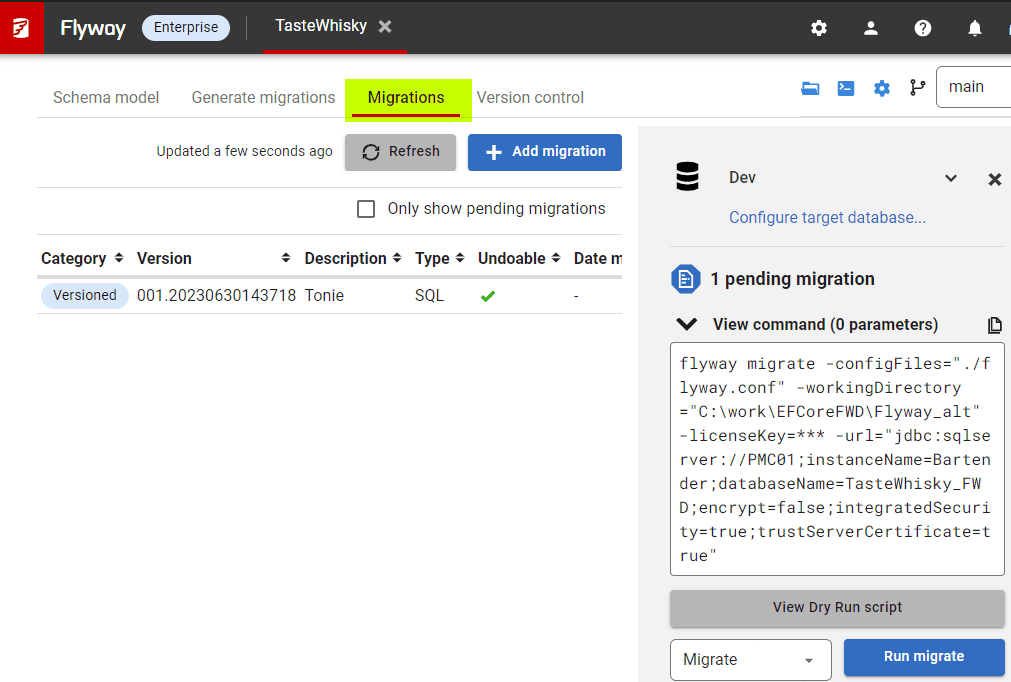This screenshot has width=1011, height=682.
Task: Close the Dev target database panel
Action: tap(995, 179)
